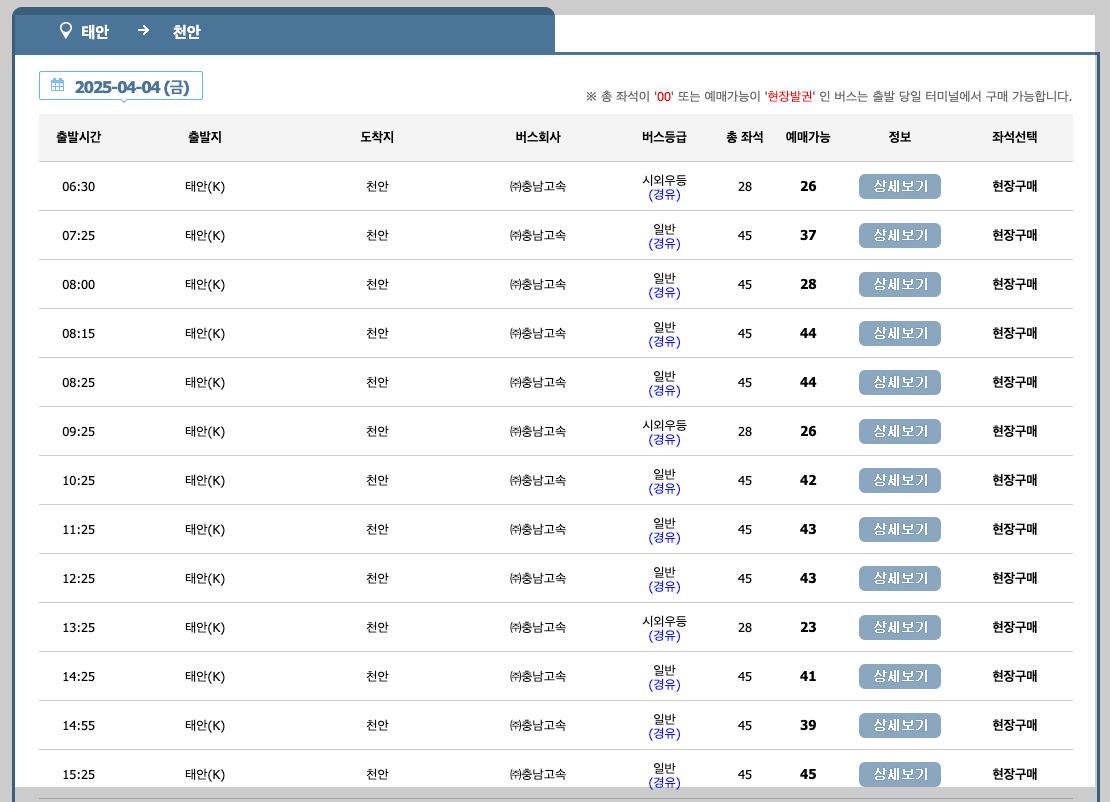This screenshot has height=802, width=1110.
Task: Click the calendar icon in the date box
Action: pyautogui.click(x=57, y=85)
